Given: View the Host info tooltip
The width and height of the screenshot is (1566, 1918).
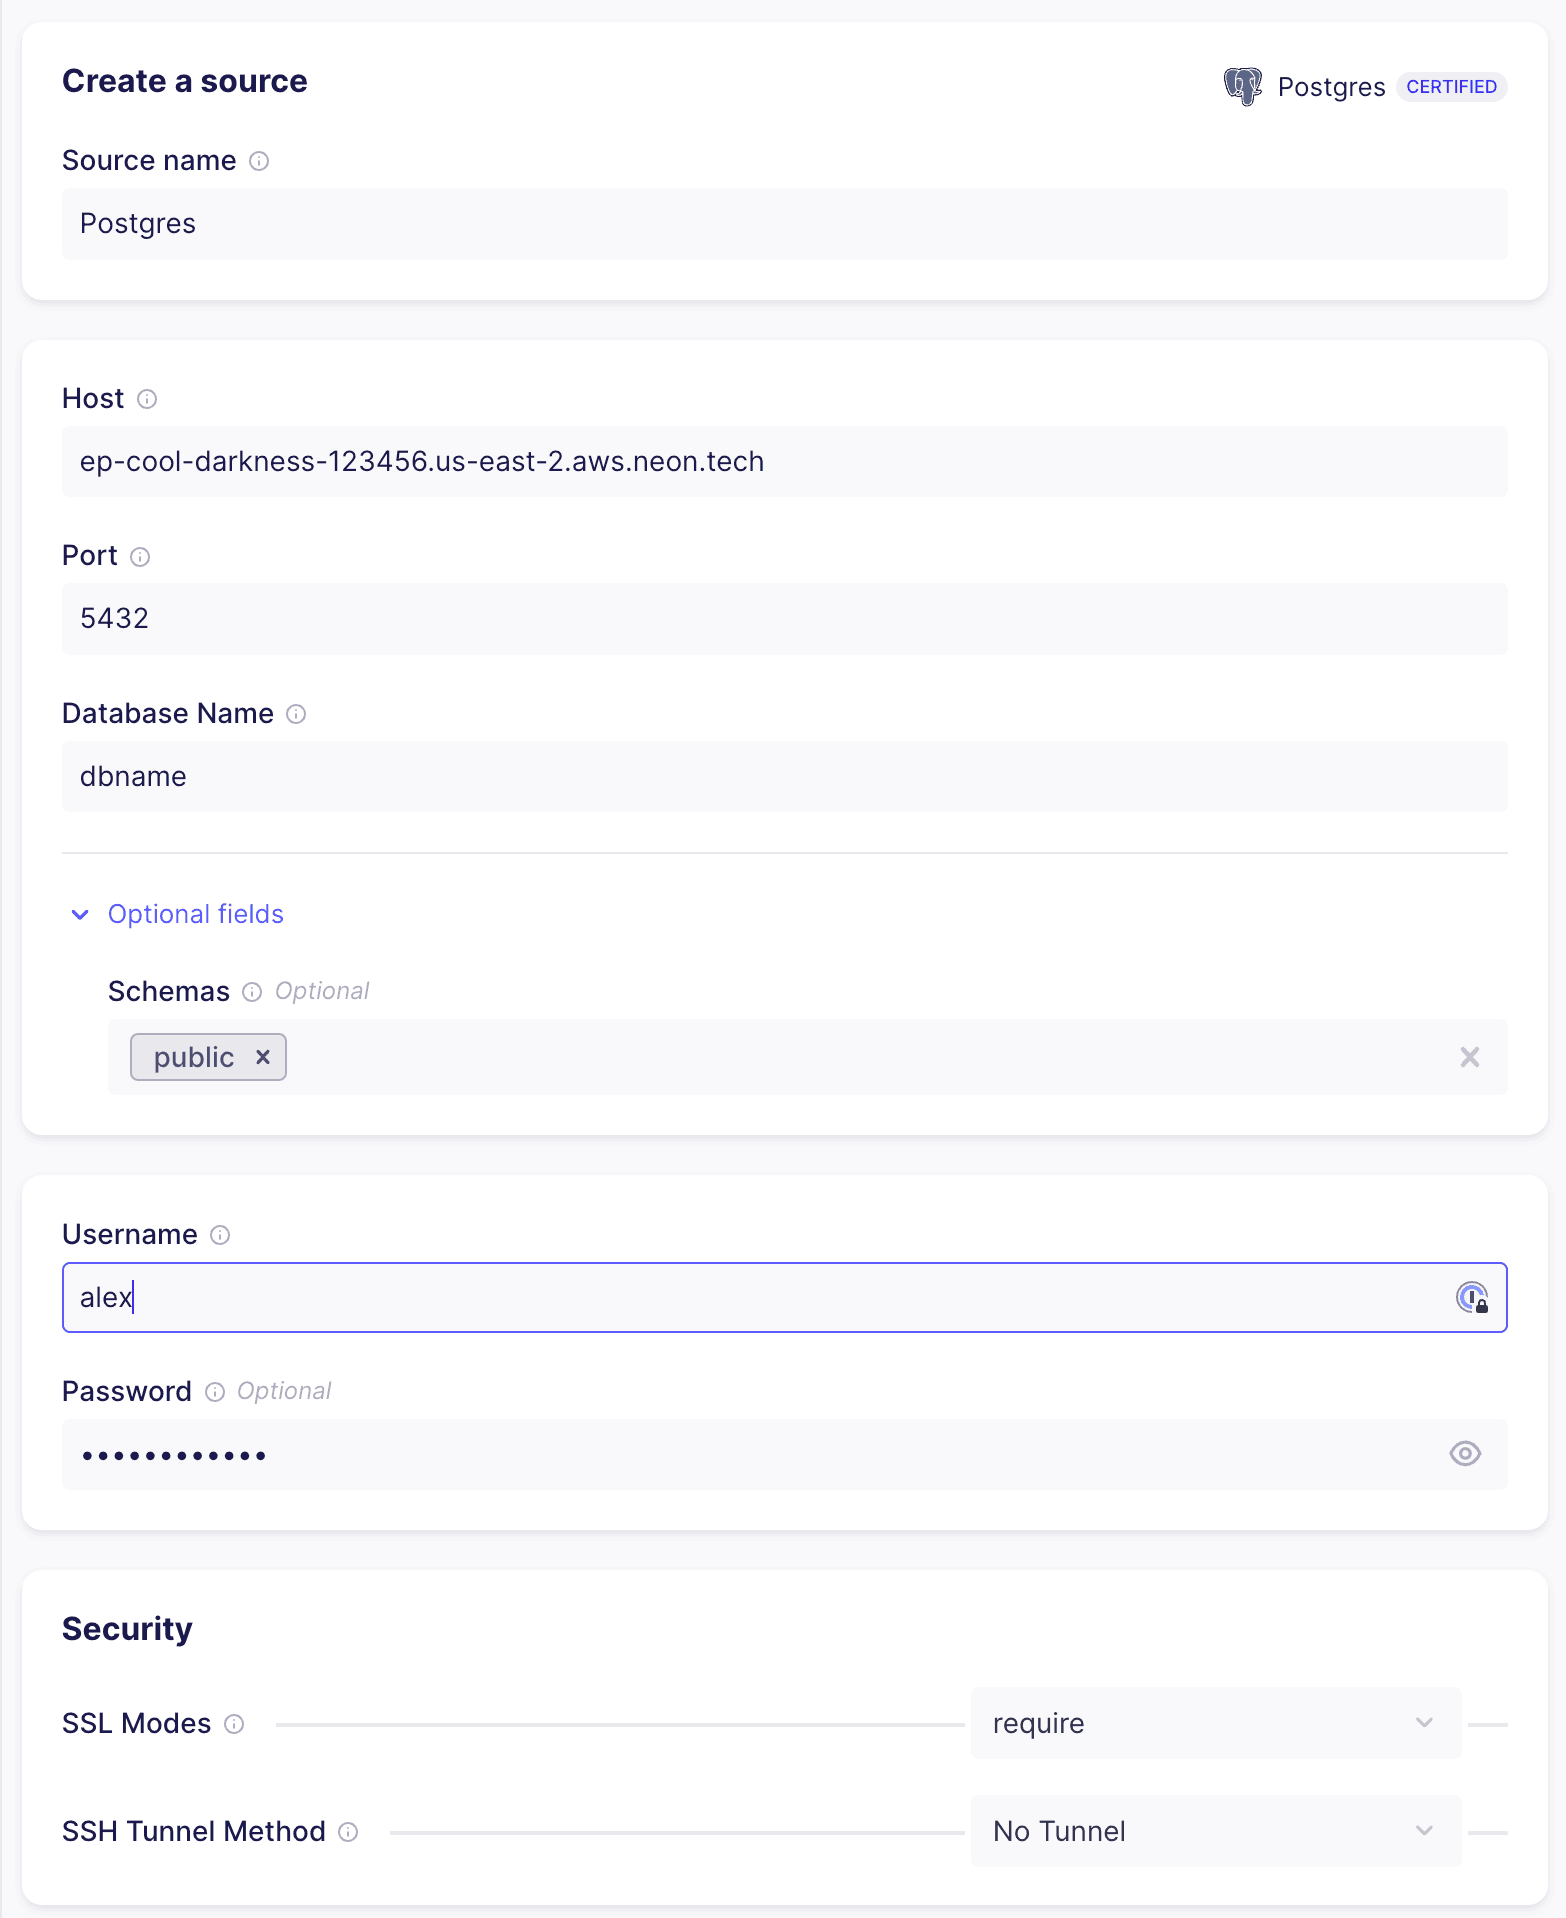Looking at the screenshot, I should pos(147,400).
